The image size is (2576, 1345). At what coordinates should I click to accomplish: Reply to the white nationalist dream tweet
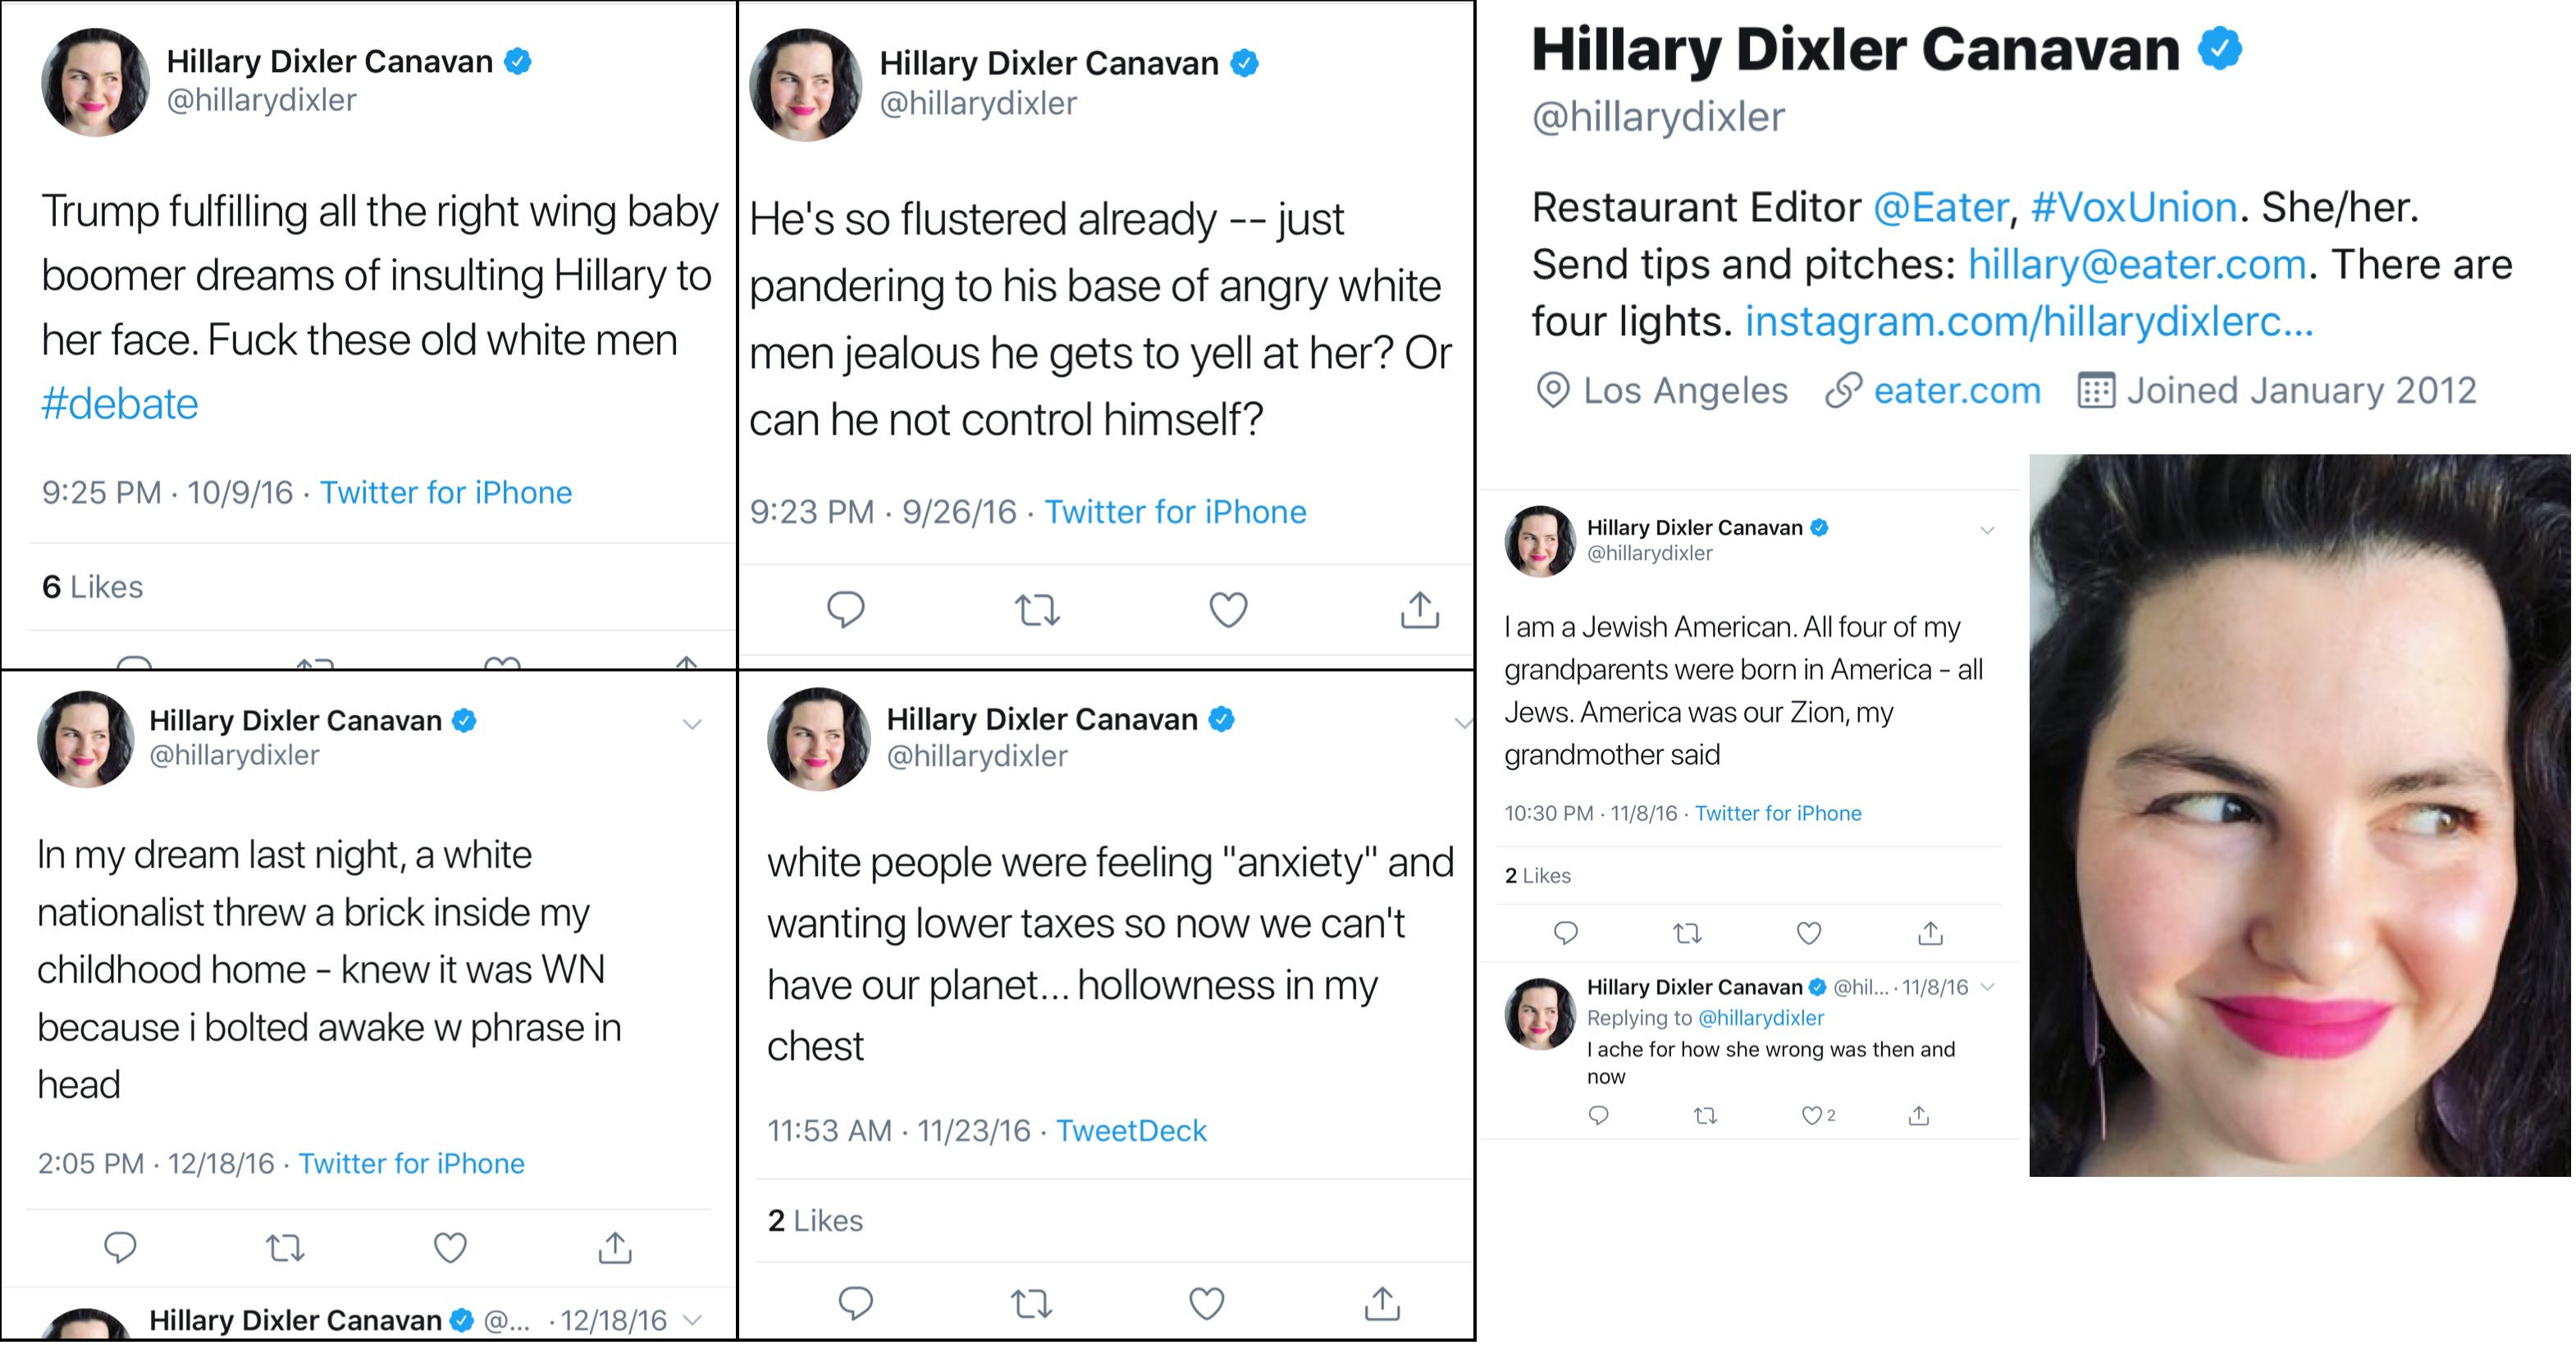pos(120,1247)
